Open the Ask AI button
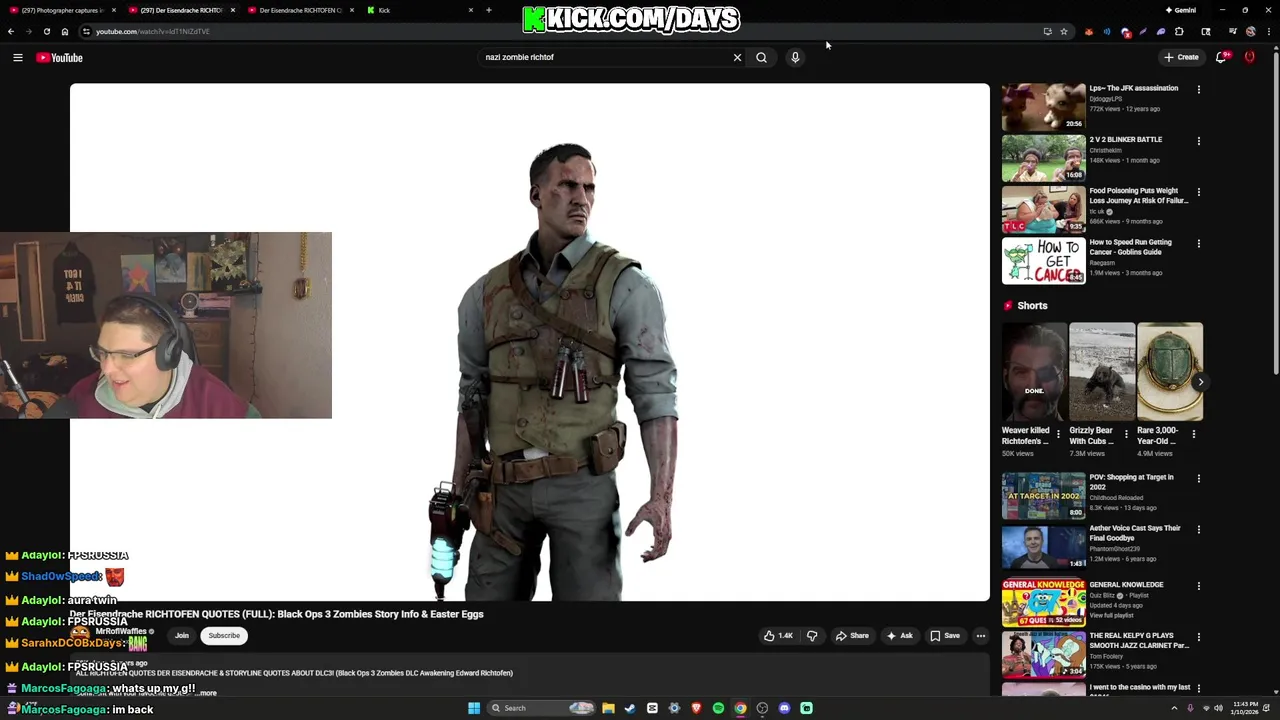The width and height of the screenshot is (1280, 720). point(899,636)
